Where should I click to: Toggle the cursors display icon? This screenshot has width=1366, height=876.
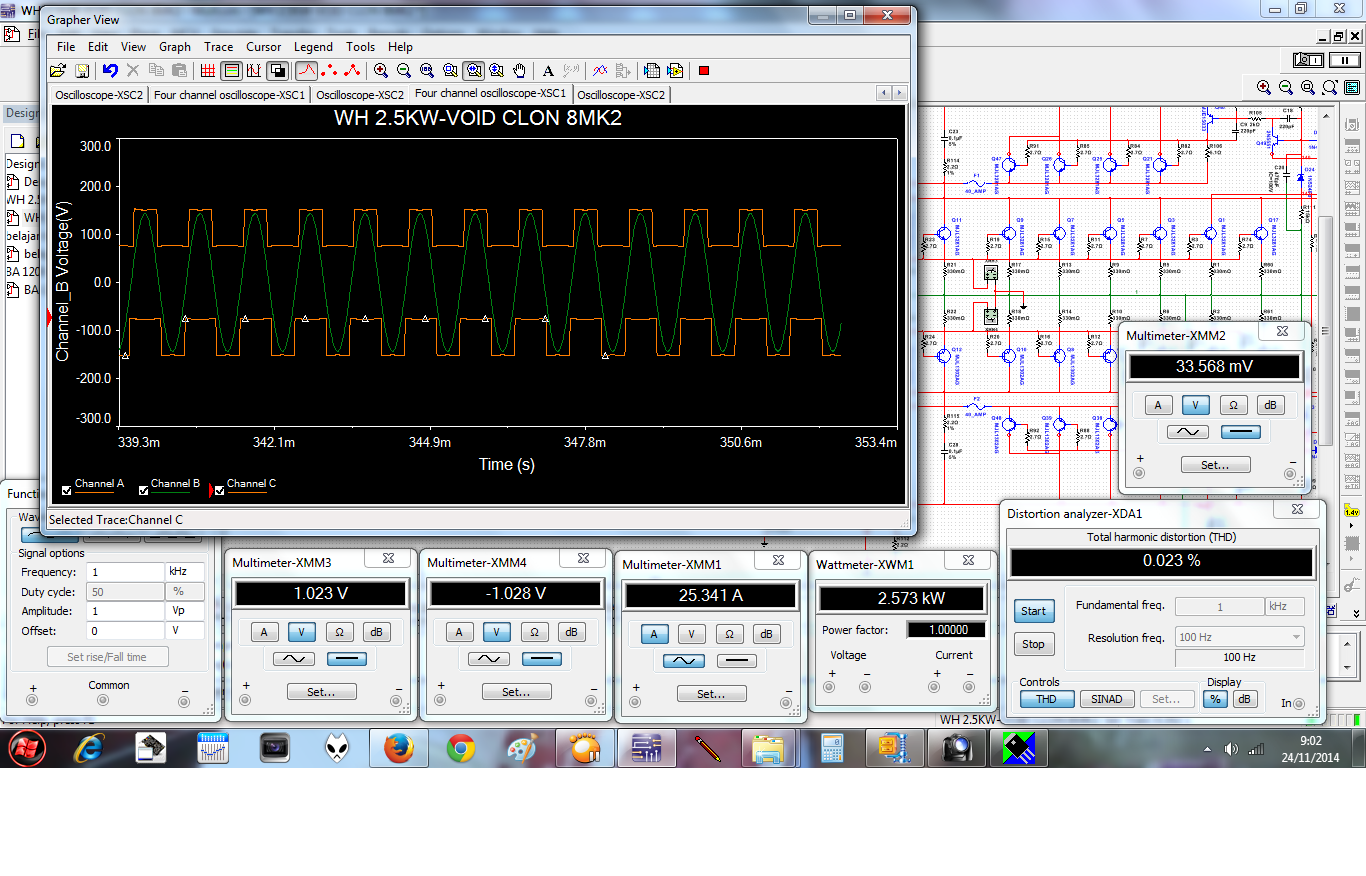pyautogui.click(x=254, y=70)
